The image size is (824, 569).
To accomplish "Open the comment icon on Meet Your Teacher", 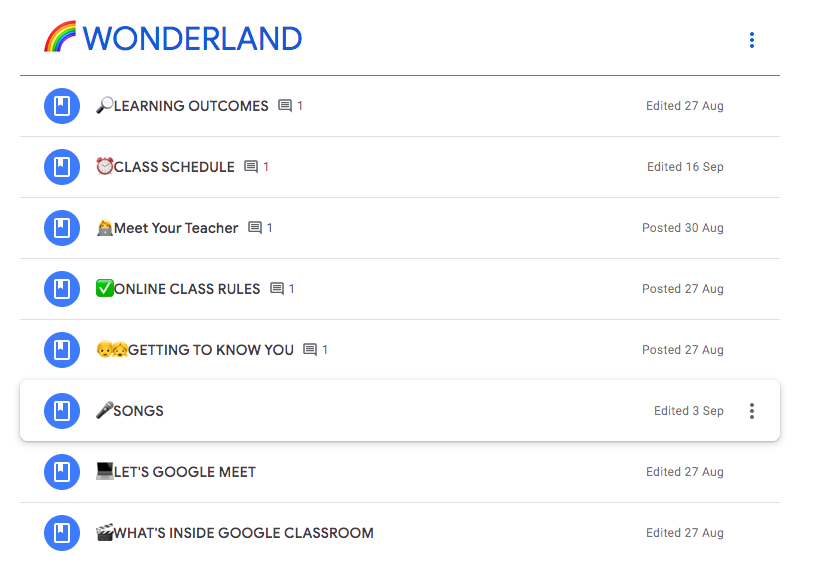I will coord(255,227).
